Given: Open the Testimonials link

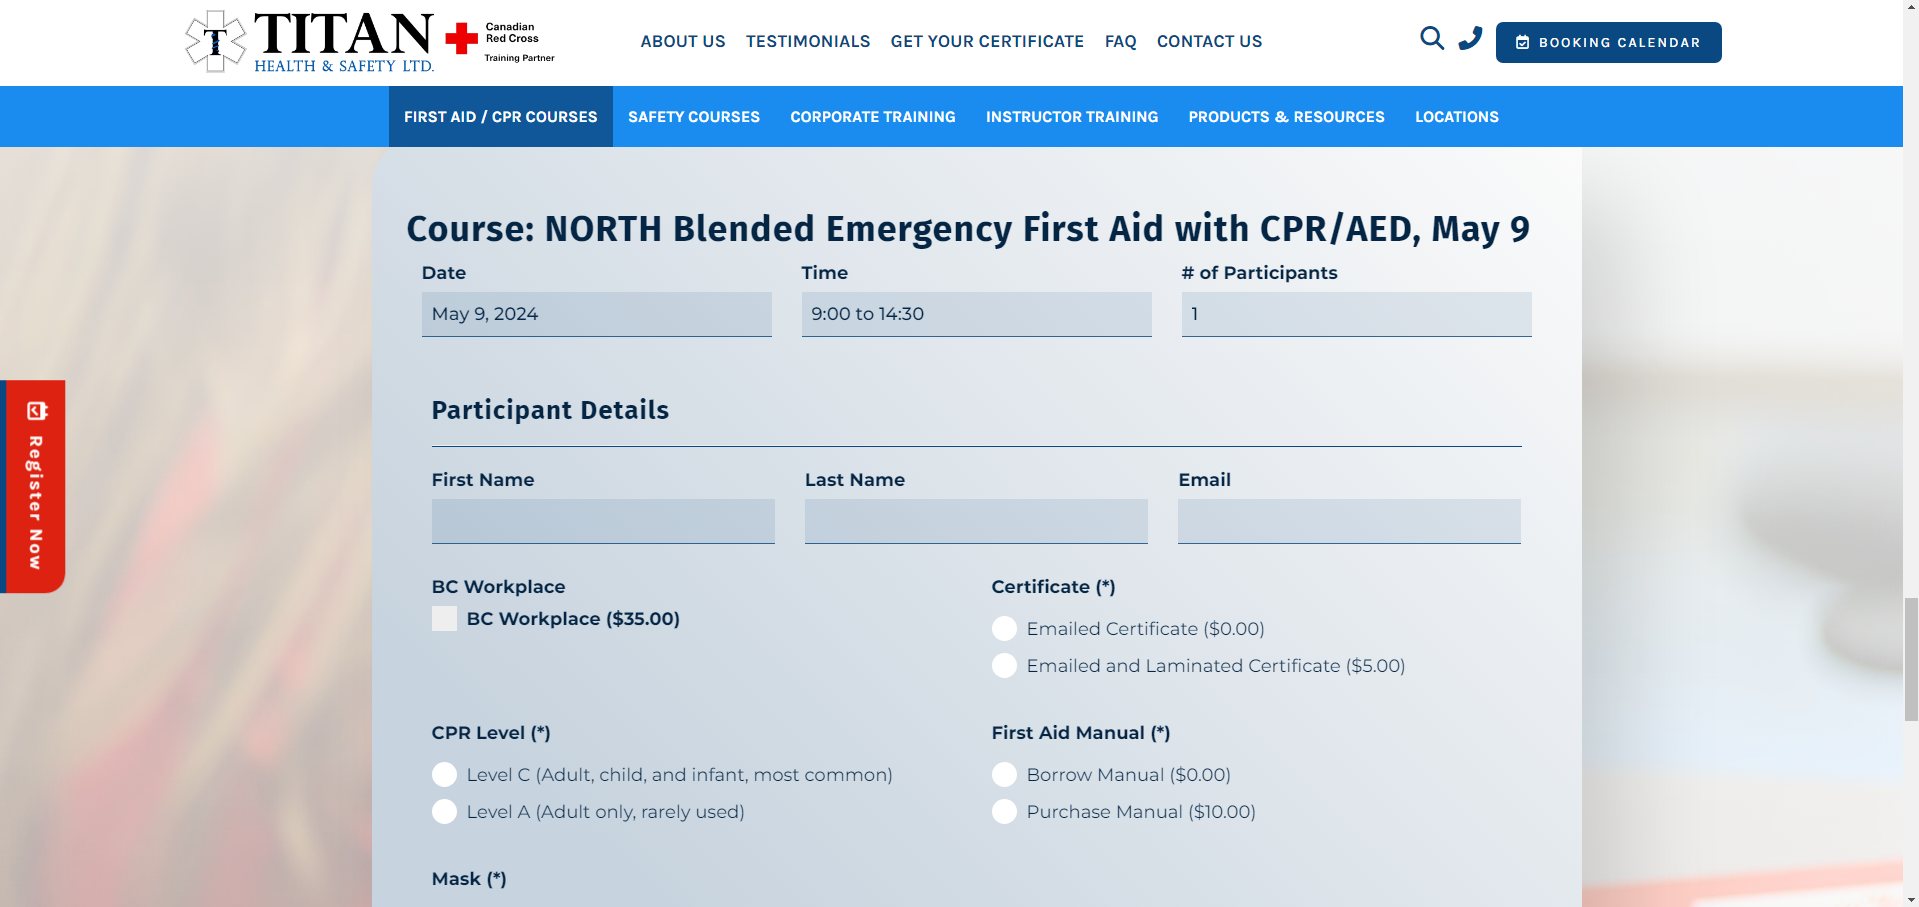Looking at the screenshot, I should [808, 41].
